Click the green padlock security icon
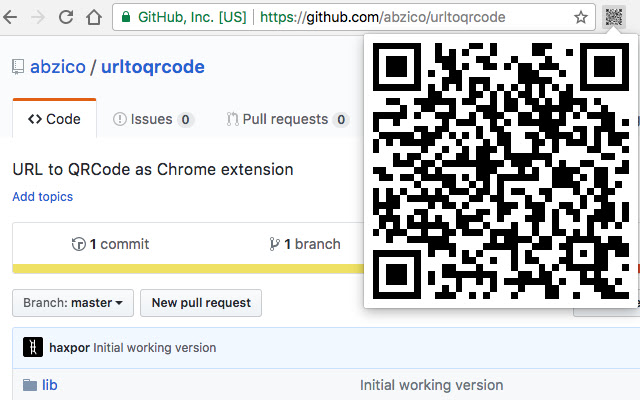 pyautogui.click(x=126, y=17)
